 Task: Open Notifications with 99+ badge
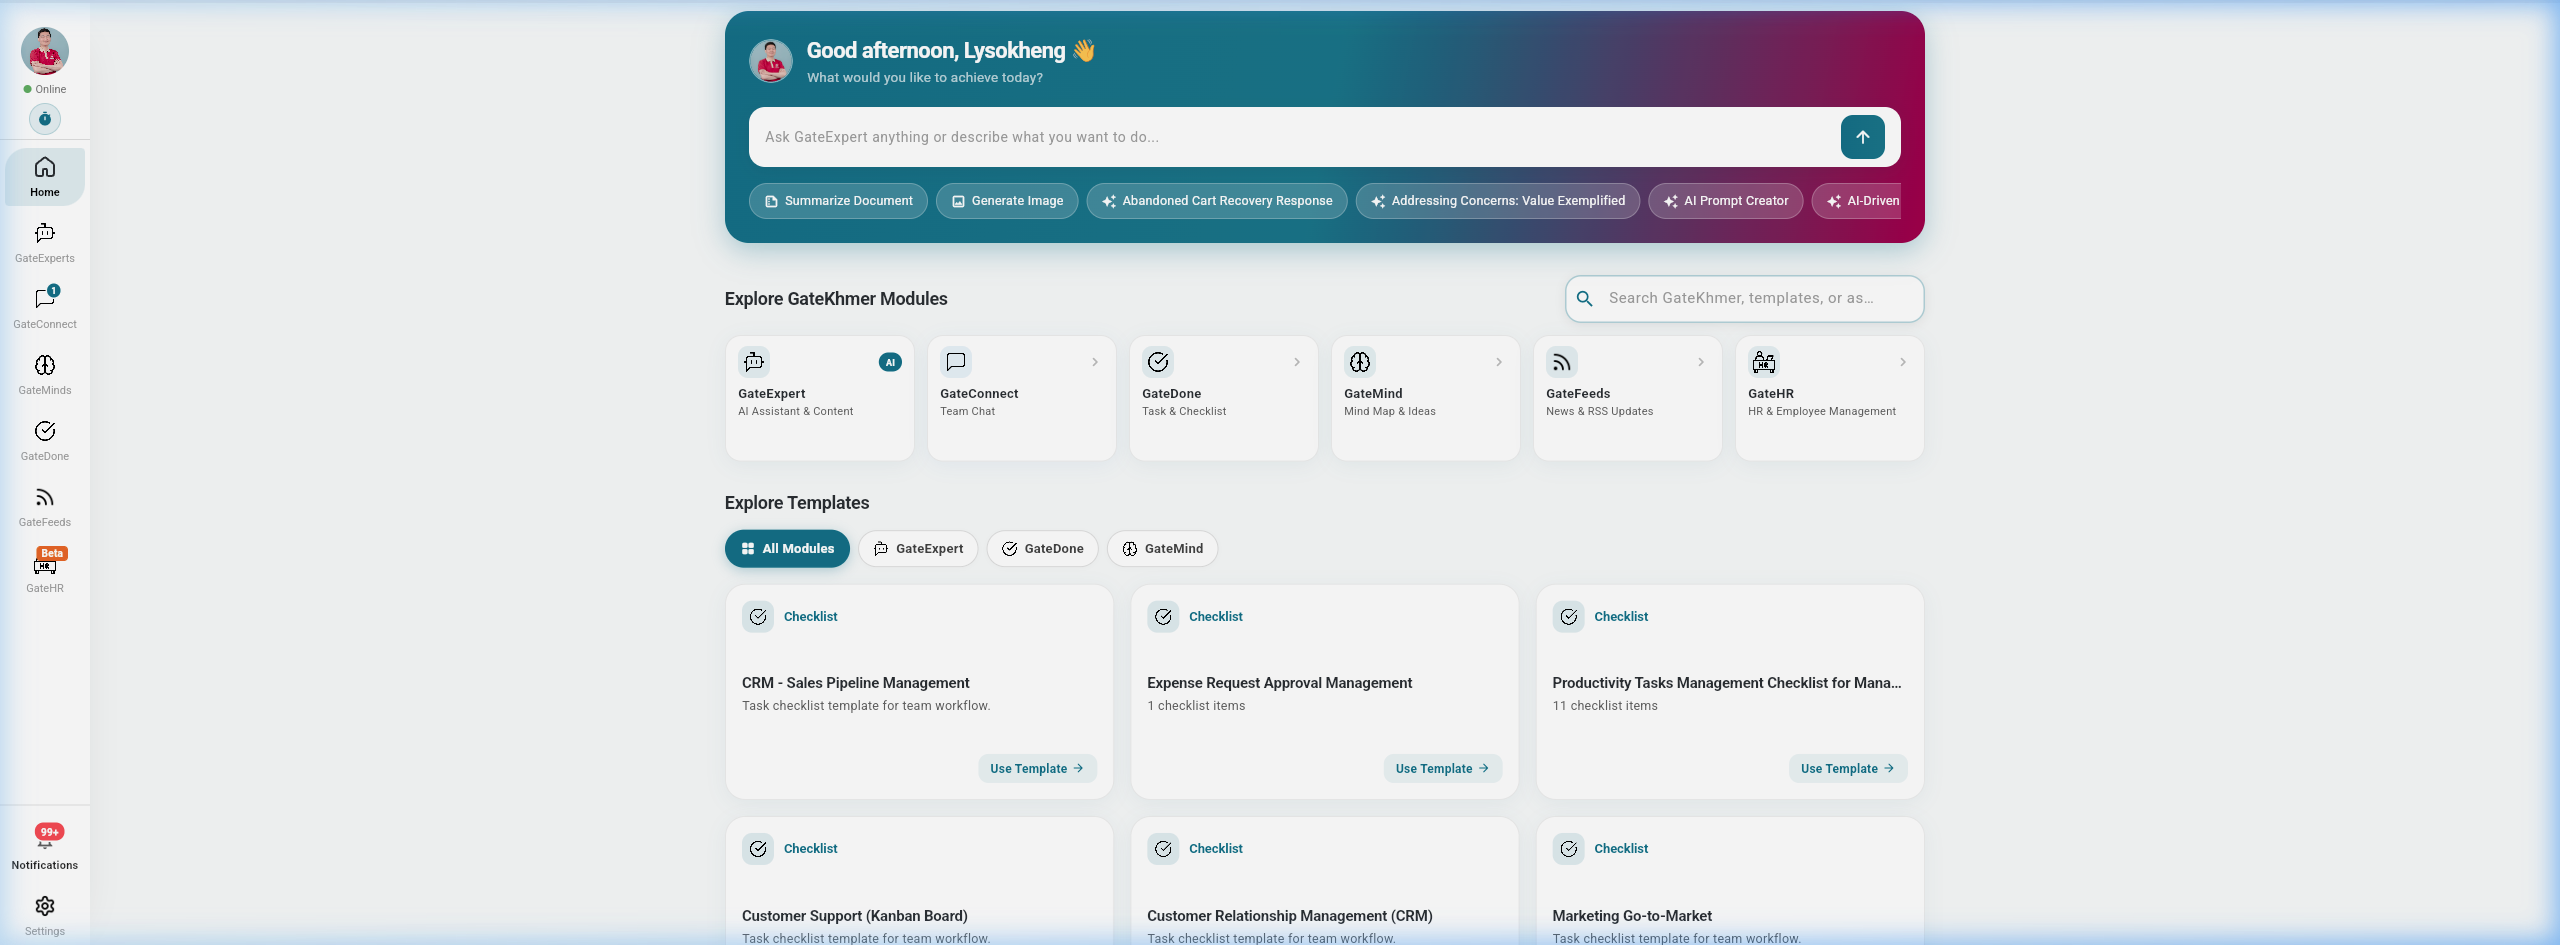44,847
